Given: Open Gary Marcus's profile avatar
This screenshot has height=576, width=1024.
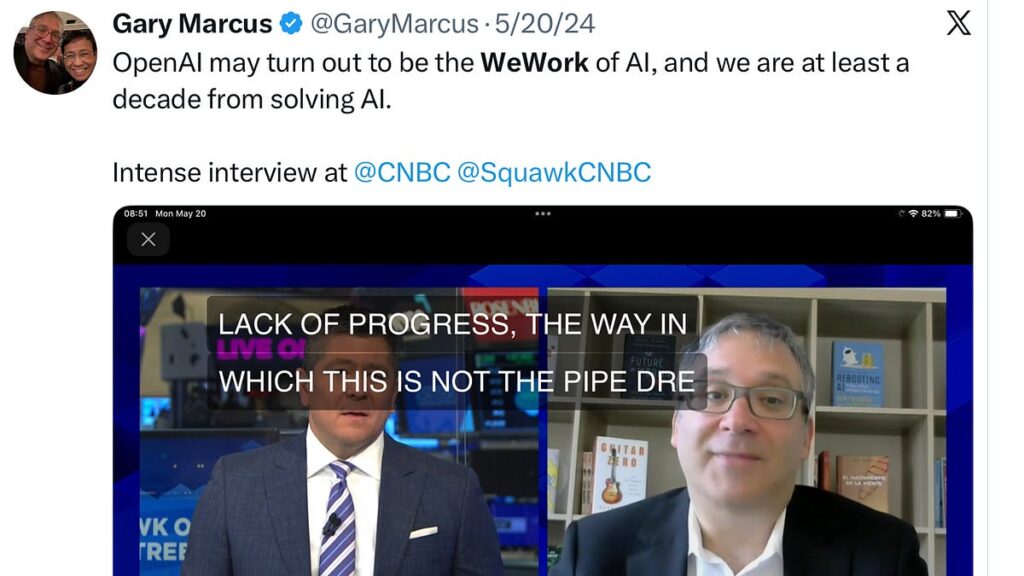Looking at the screenshot, I should pyautogui.click(x=56, y=52).
